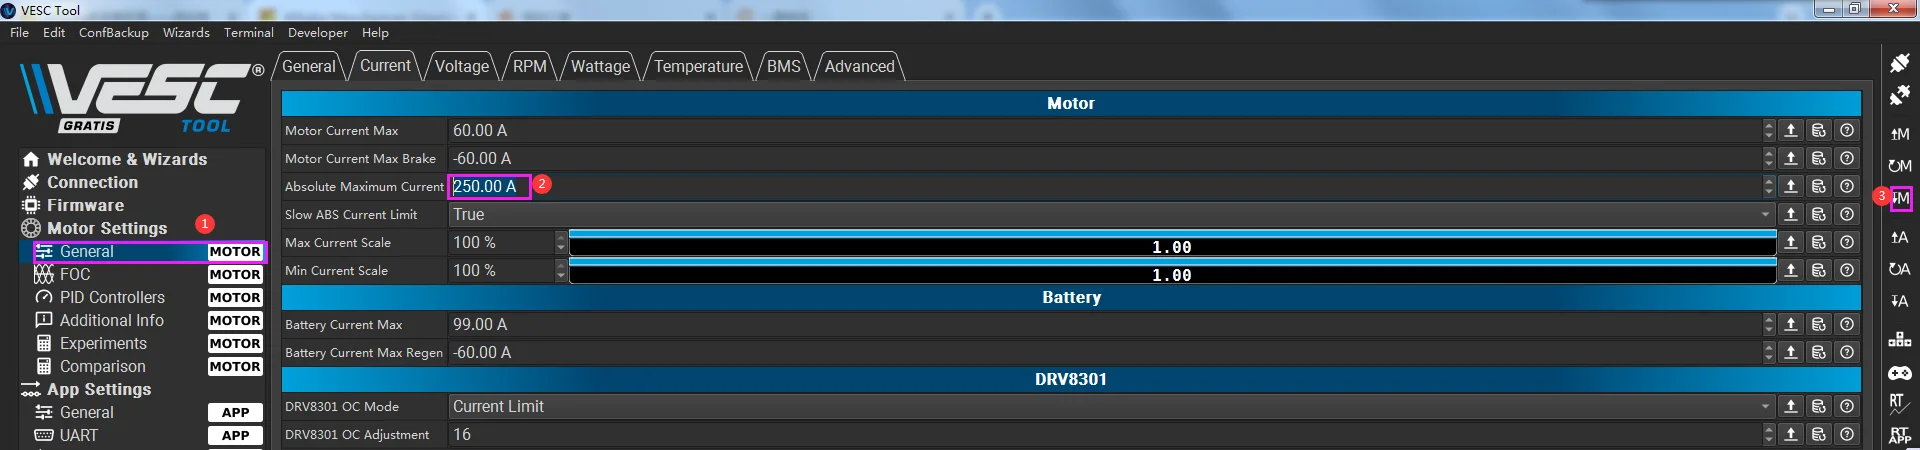This screenshot has height=450, width=1920.
Task: Read default app configuration (circular A icon)
Action: [1900, 269]
